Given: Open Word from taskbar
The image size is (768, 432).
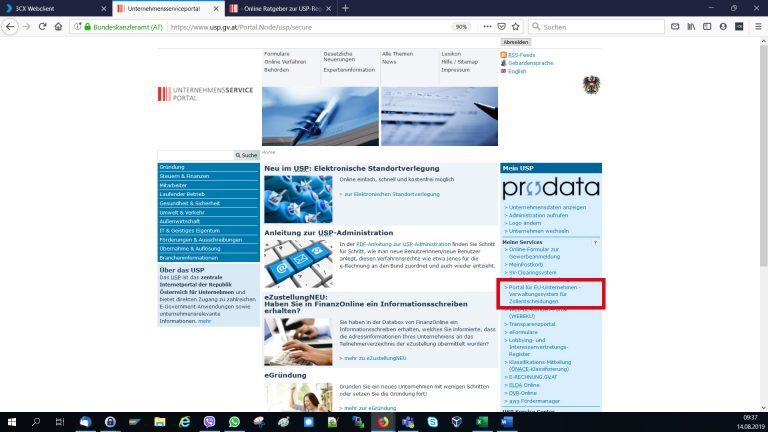Looking at the screenshot, I should [x=507, y=422].
